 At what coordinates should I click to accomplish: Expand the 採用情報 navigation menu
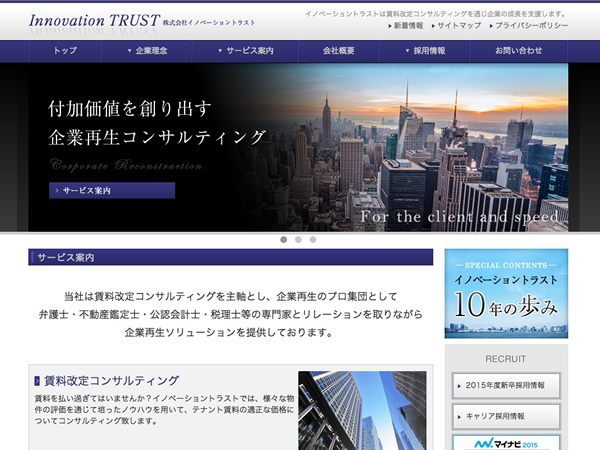pyautogui.click(x=424, y=51)
